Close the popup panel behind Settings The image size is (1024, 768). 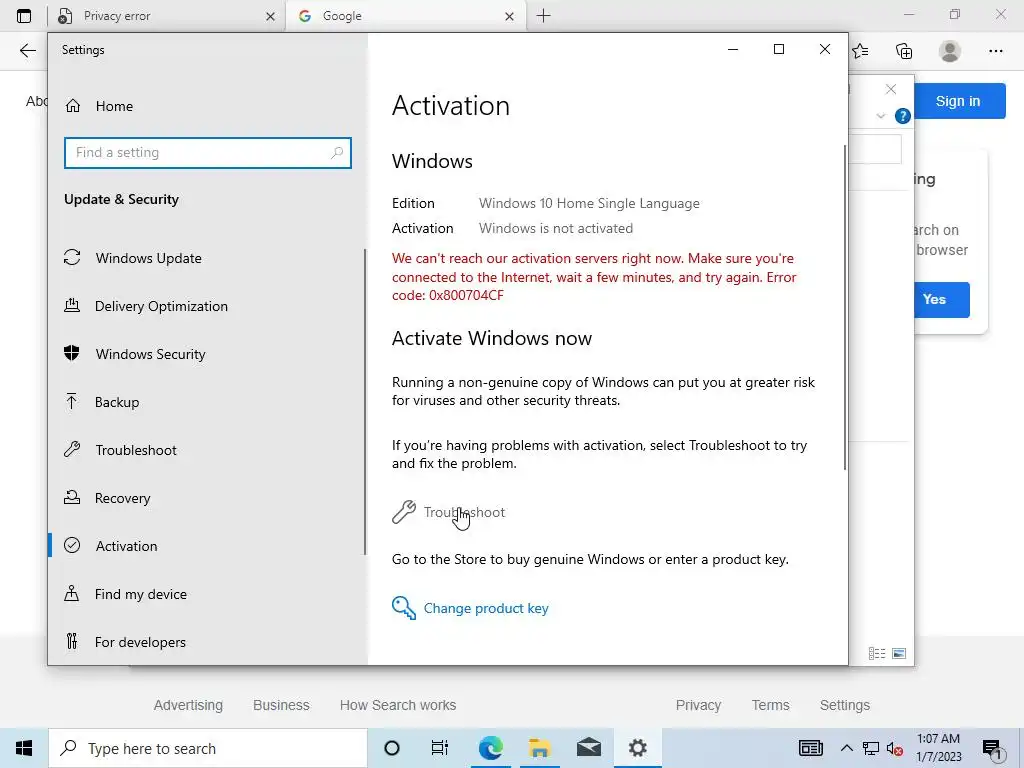coord(891,89)
